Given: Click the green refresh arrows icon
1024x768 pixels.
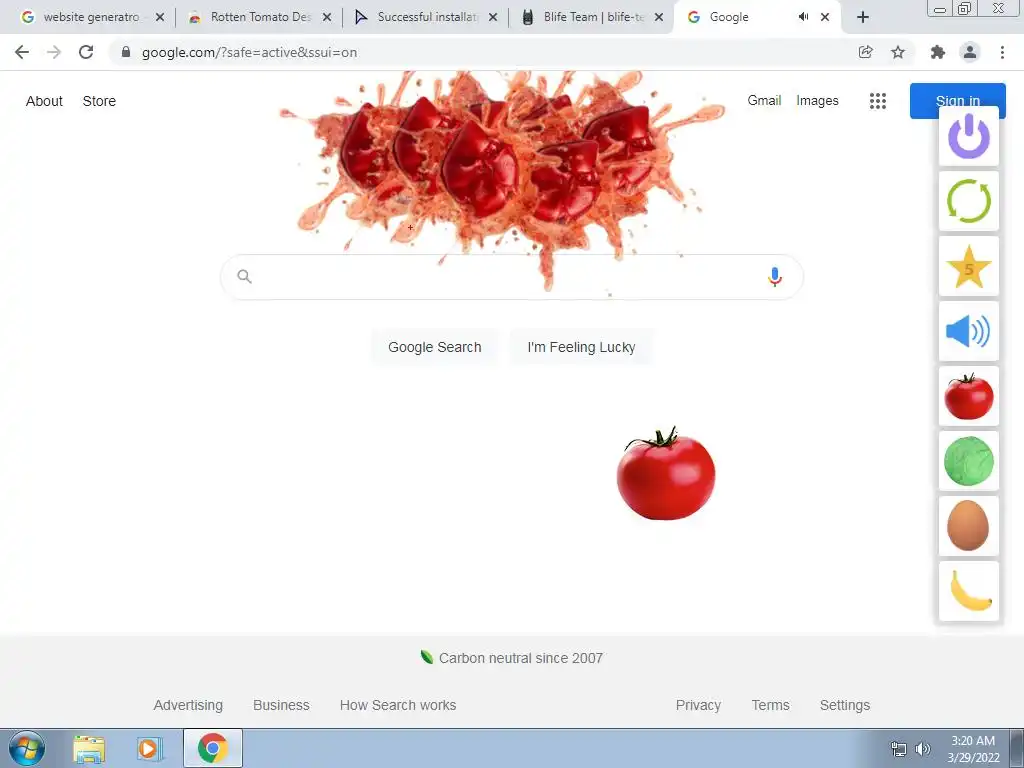Looking at the screenshot, I should click(968, 201).
